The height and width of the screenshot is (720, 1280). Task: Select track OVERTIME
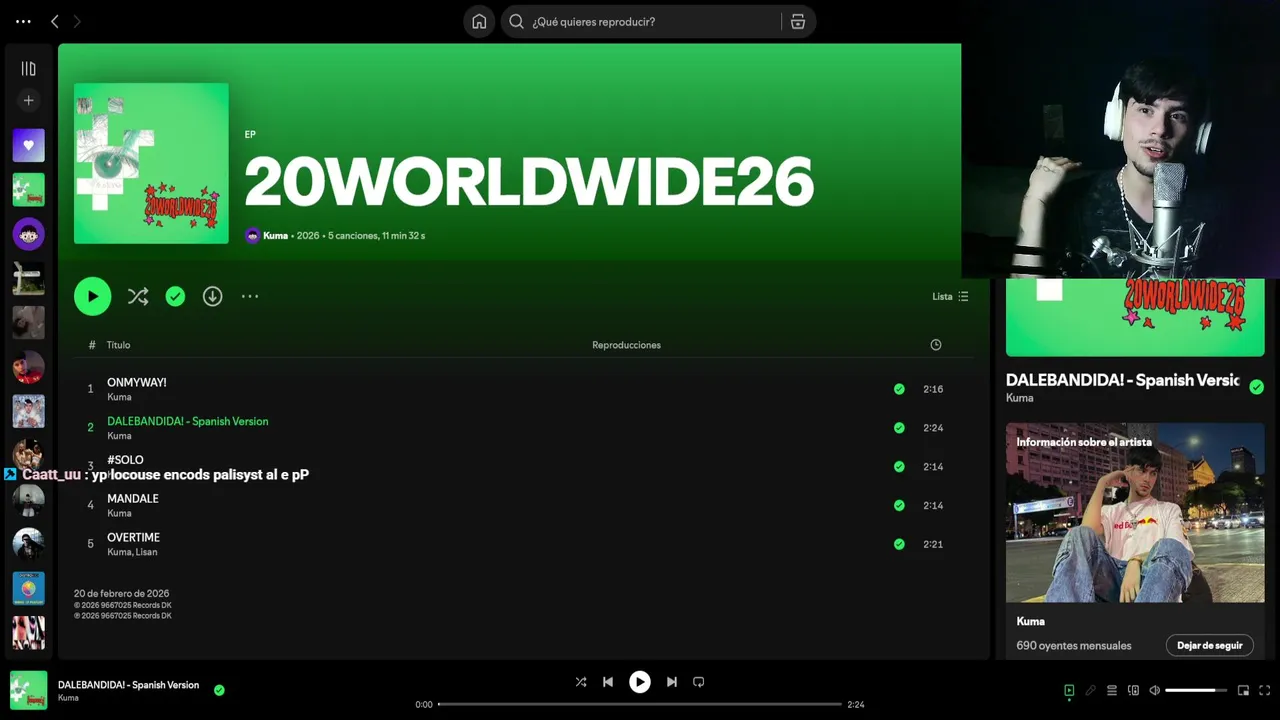tap(133, 537)
